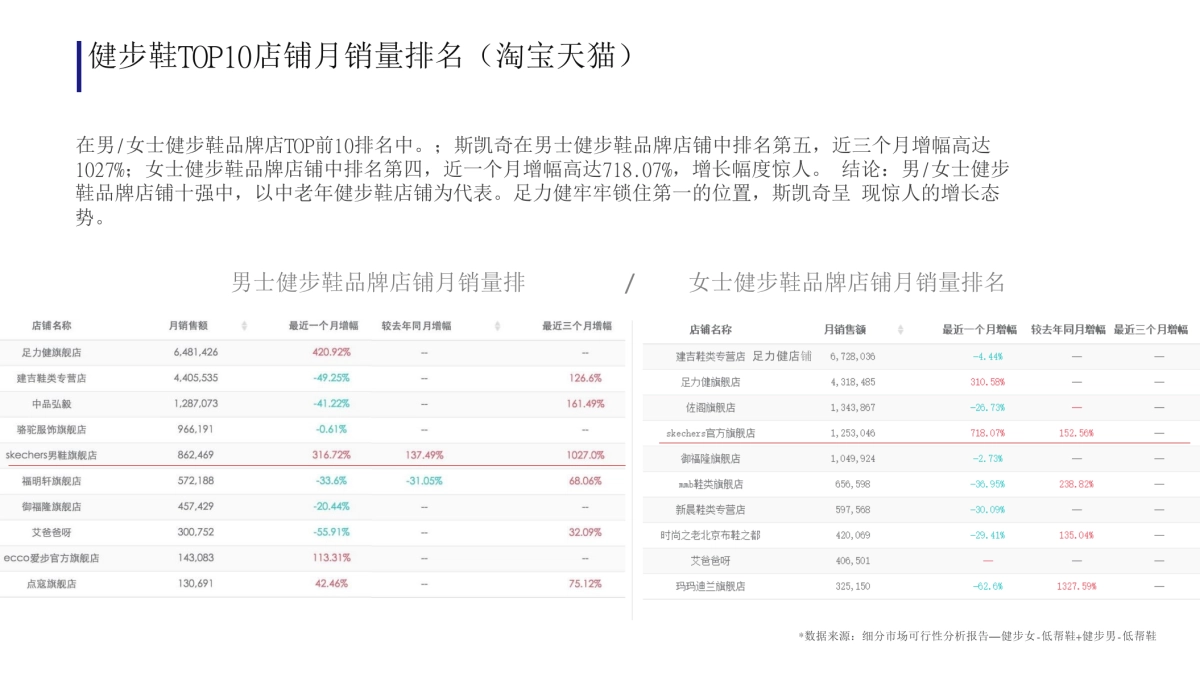1200x676 pixels.
Task: Select the 女士健步鞋品牌店铺月销量排名 table heading
Action: click(x=848, y=282)
